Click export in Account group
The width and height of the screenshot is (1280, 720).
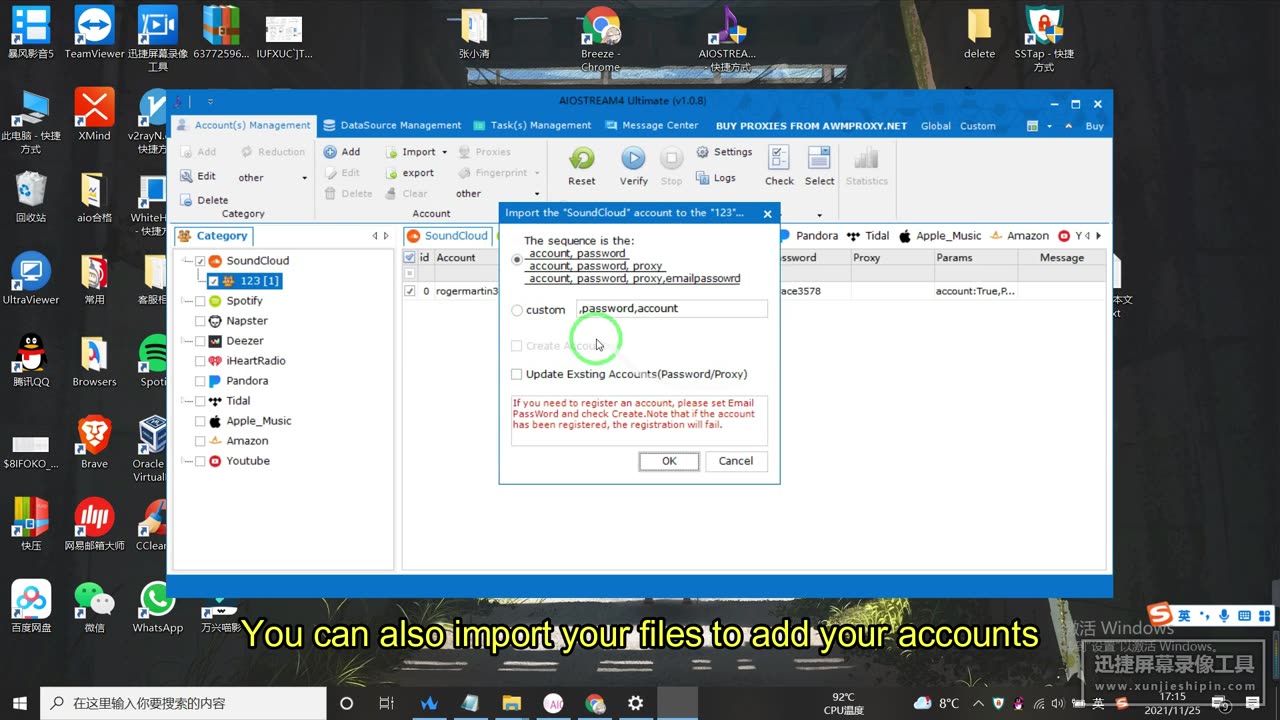(410, 173)
